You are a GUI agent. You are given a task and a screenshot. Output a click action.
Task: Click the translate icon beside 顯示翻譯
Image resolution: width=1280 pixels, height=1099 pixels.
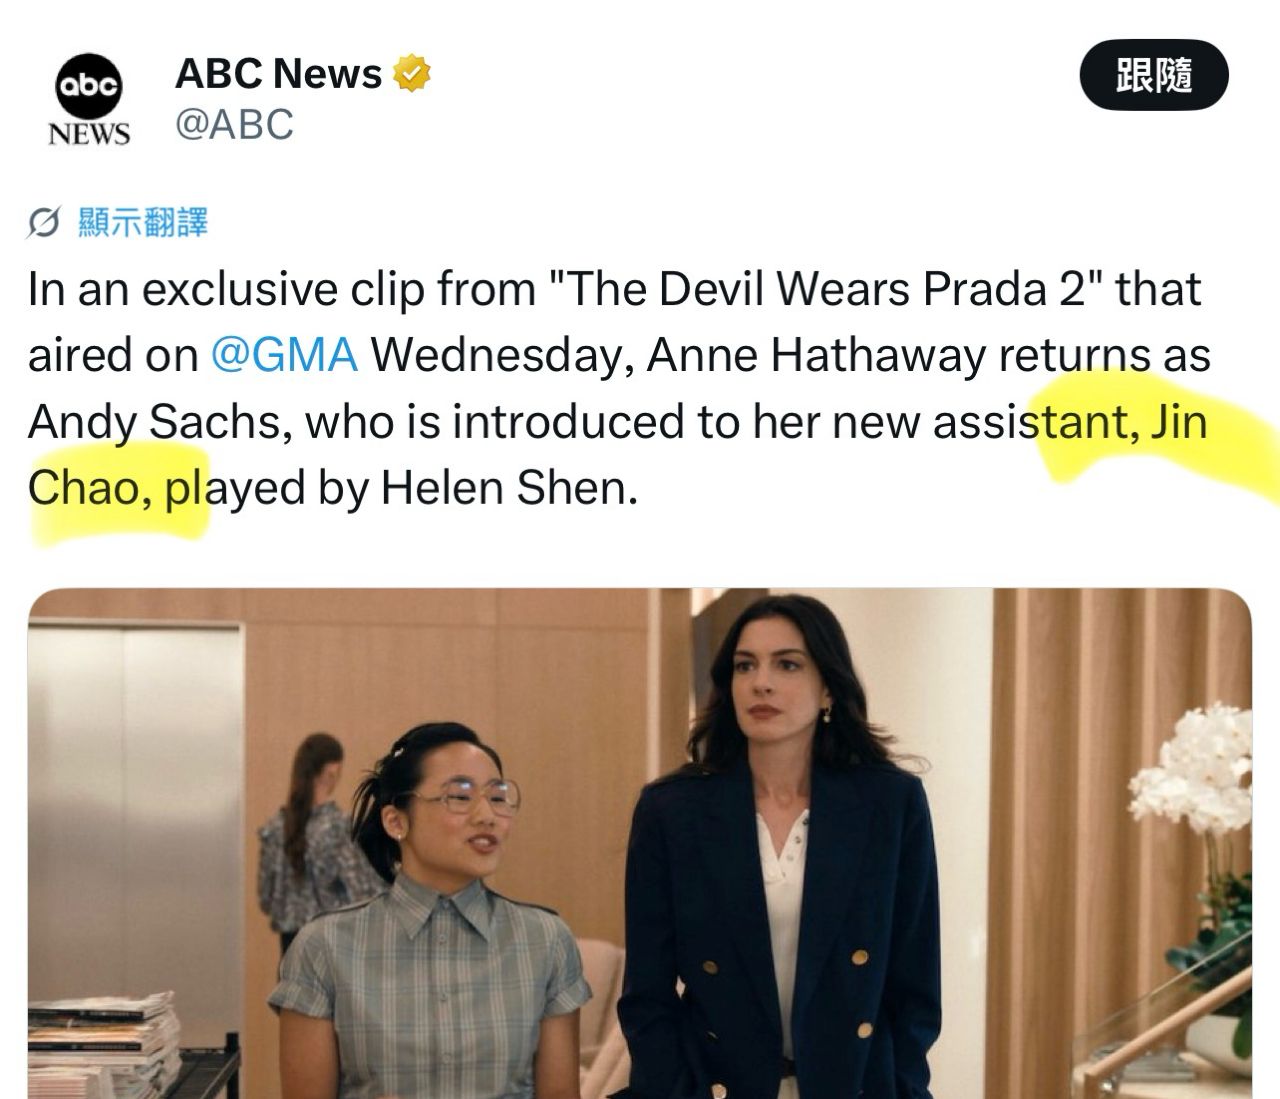[x=44, y=223]
